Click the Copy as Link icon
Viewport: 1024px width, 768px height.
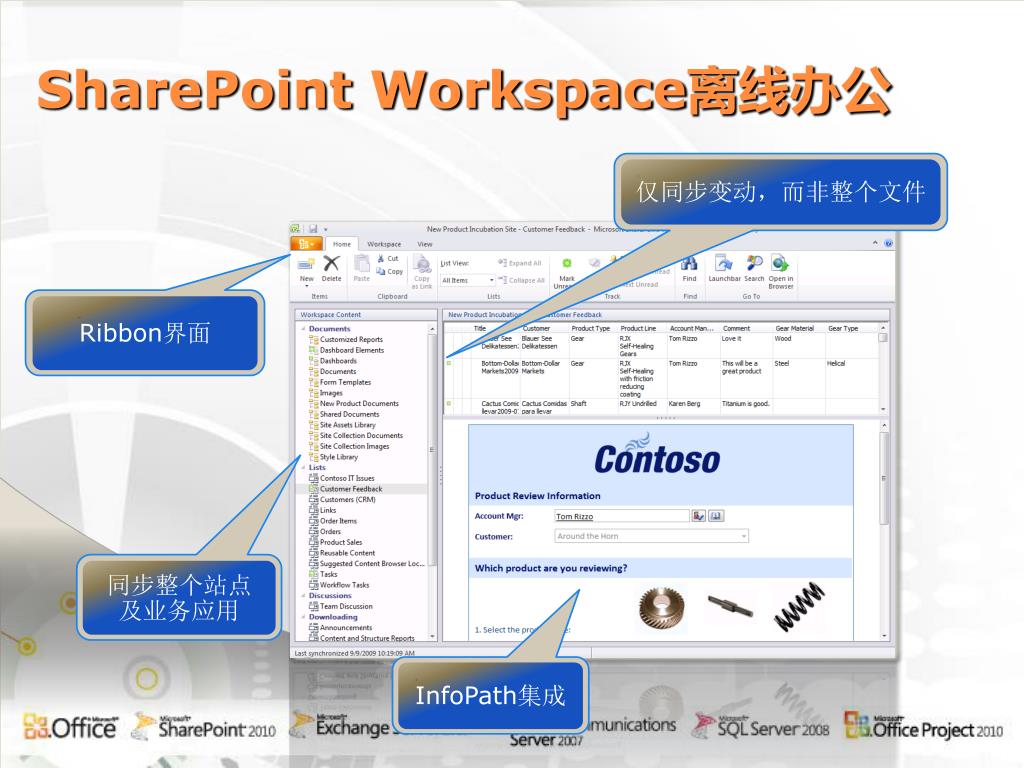[x=423, y=264]
